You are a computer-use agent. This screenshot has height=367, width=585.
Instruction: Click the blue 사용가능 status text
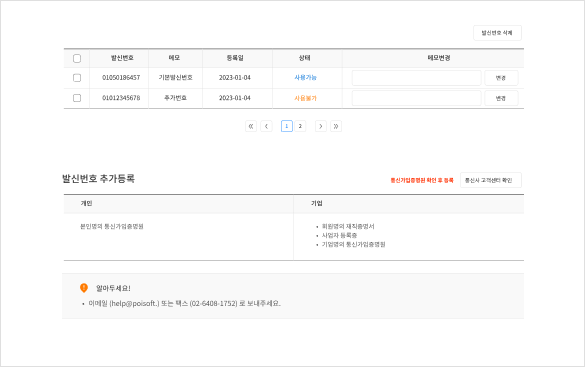tap(305, 78)
